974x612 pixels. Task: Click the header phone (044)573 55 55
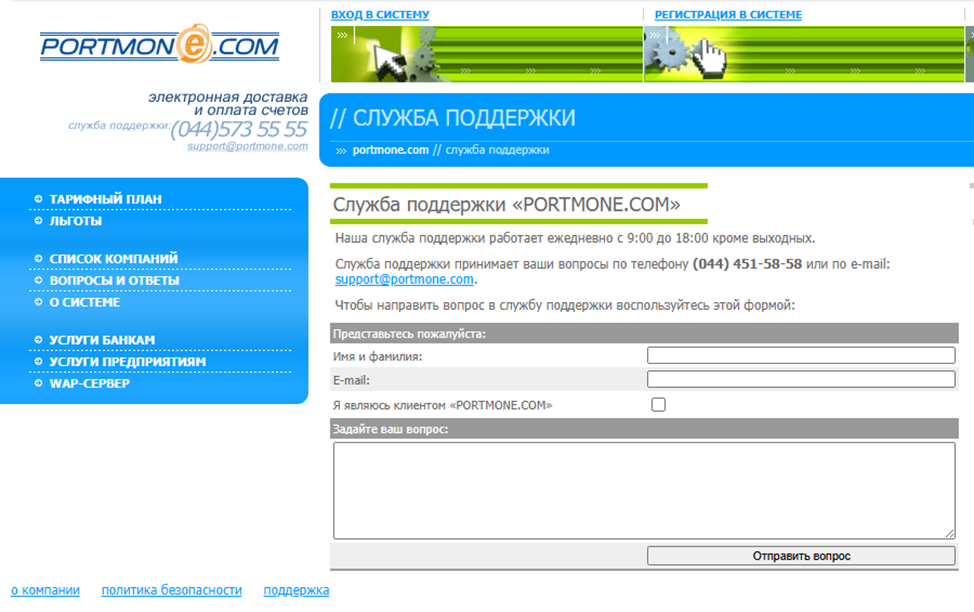(x=239, y=129)
